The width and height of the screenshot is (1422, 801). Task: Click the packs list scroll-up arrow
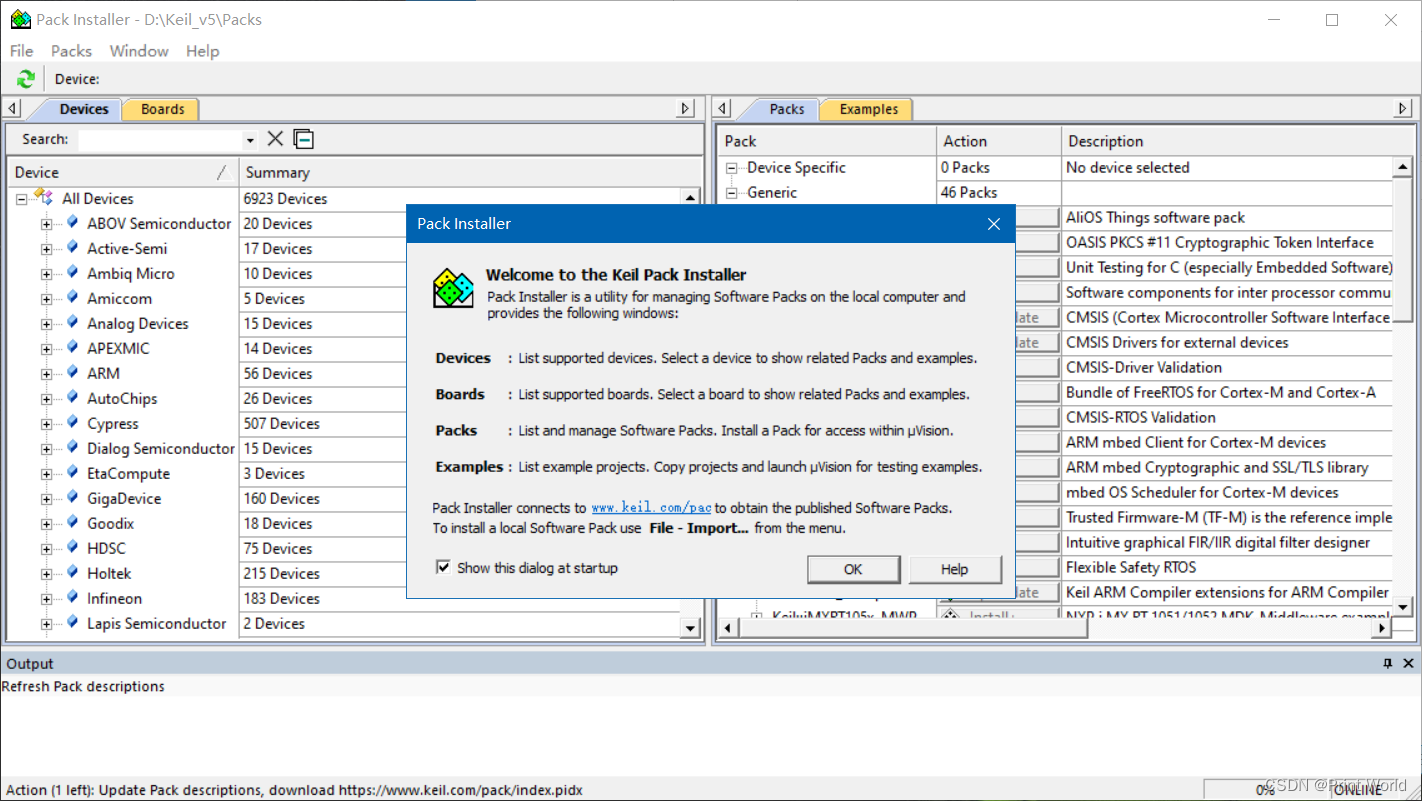[1403, 166]
